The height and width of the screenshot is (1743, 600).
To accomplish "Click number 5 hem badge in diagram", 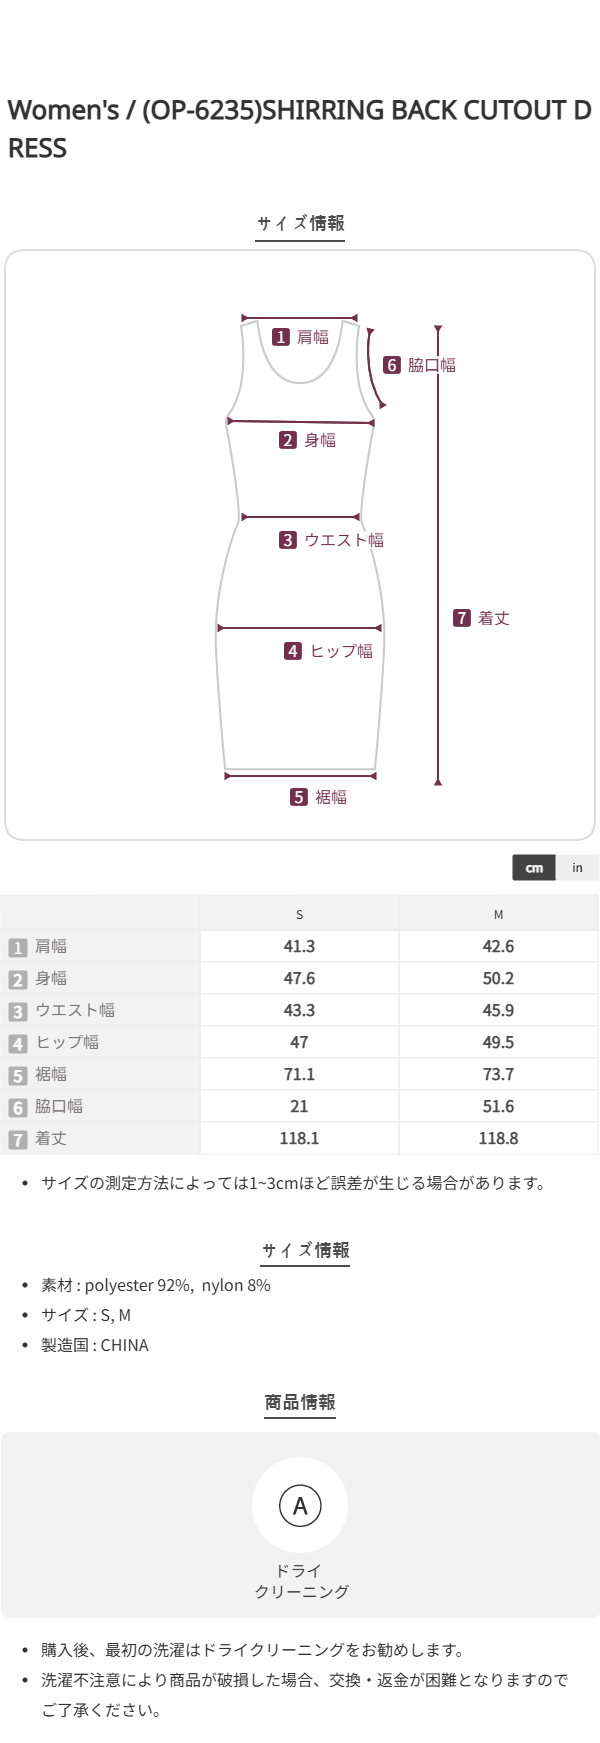I will (x=299, y=797).
